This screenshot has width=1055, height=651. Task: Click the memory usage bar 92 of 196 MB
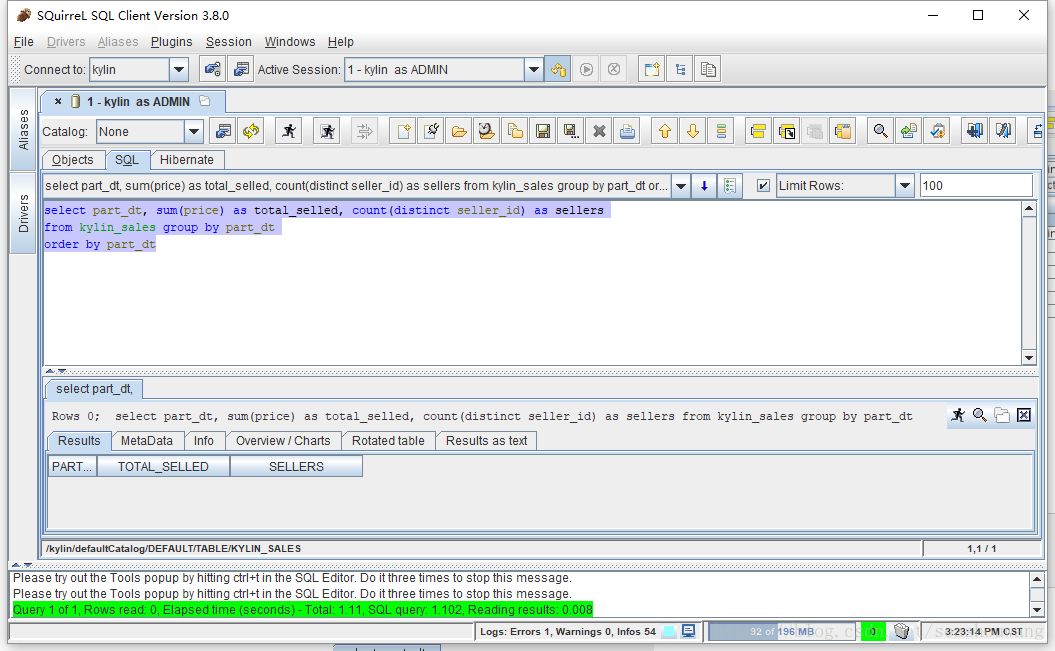tap(782, 631)
